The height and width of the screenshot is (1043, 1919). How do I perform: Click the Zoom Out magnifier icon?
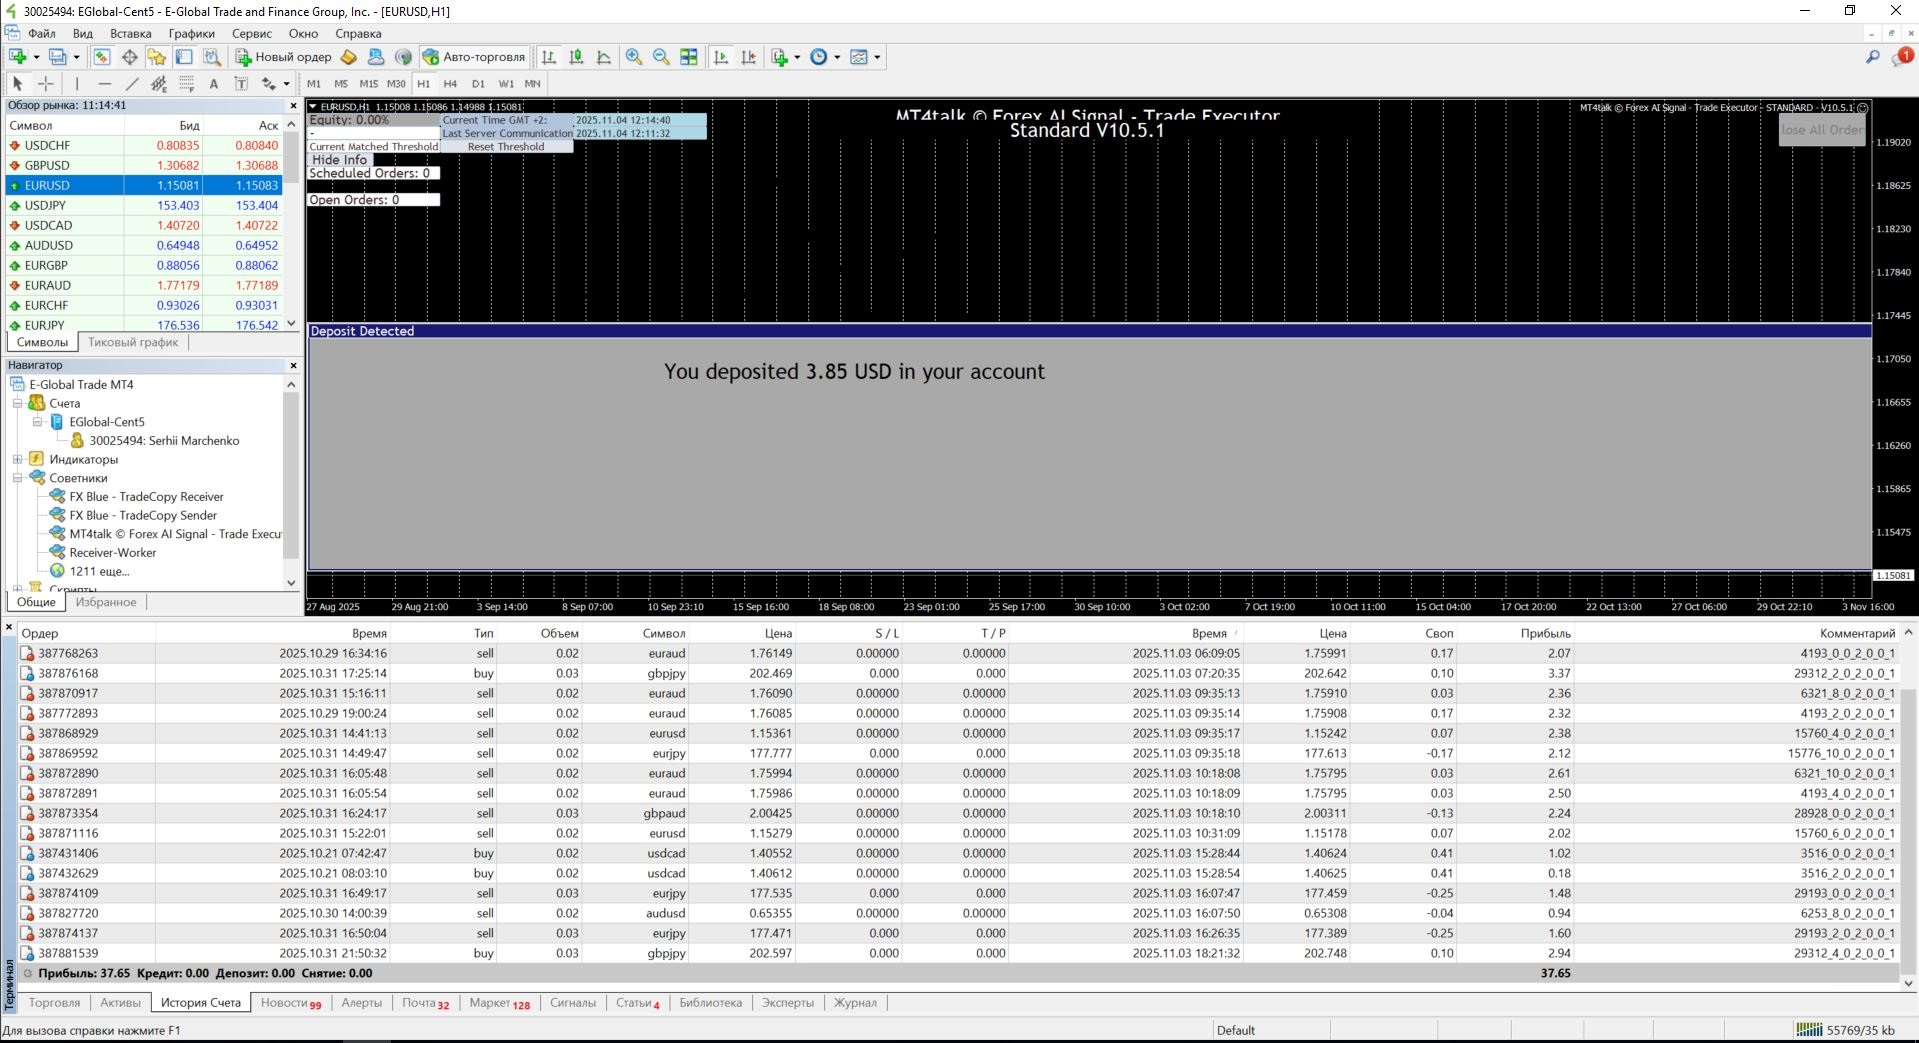tap(661, 57)
